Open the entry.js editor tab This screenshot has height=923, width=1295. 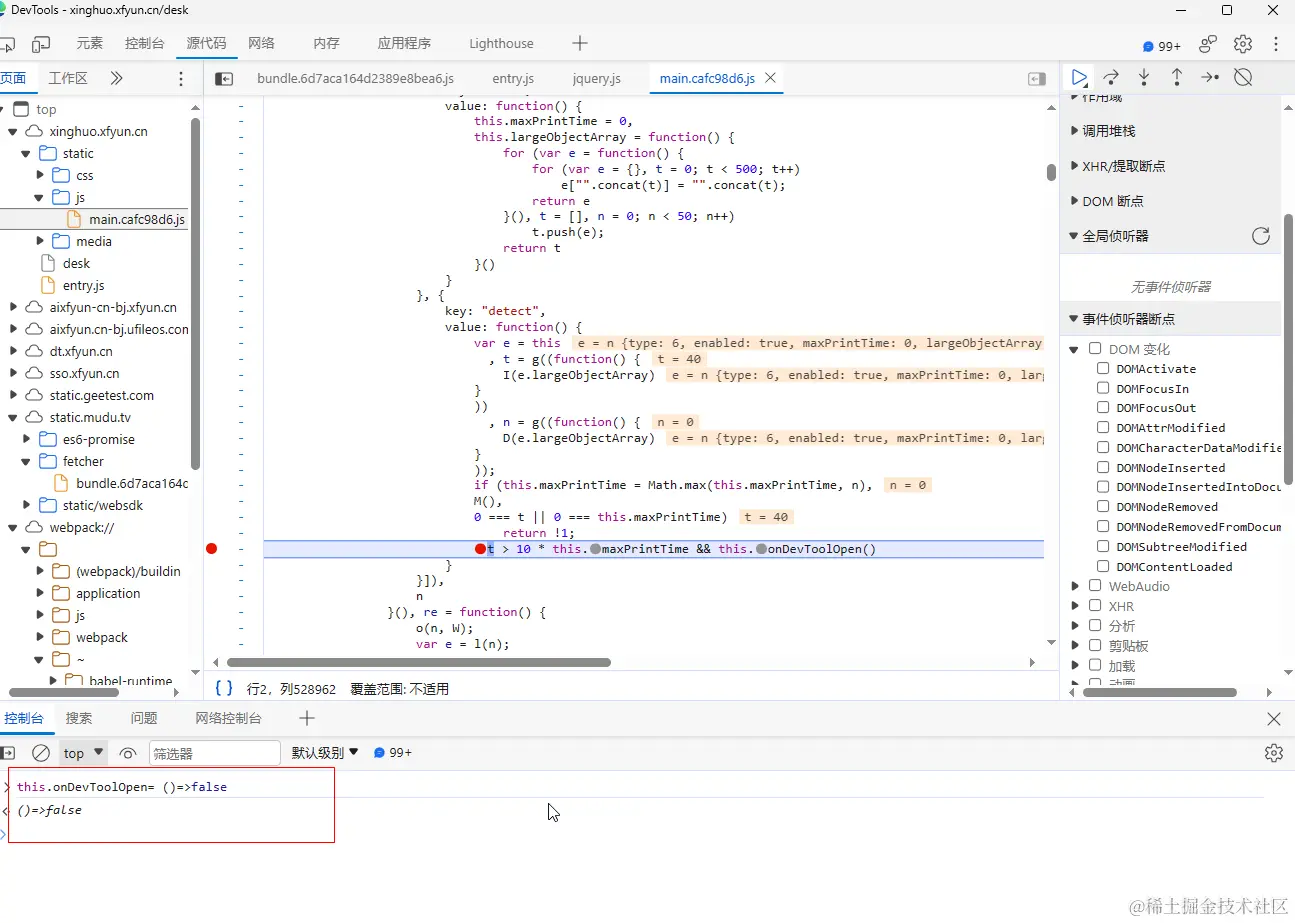(513, 78)
